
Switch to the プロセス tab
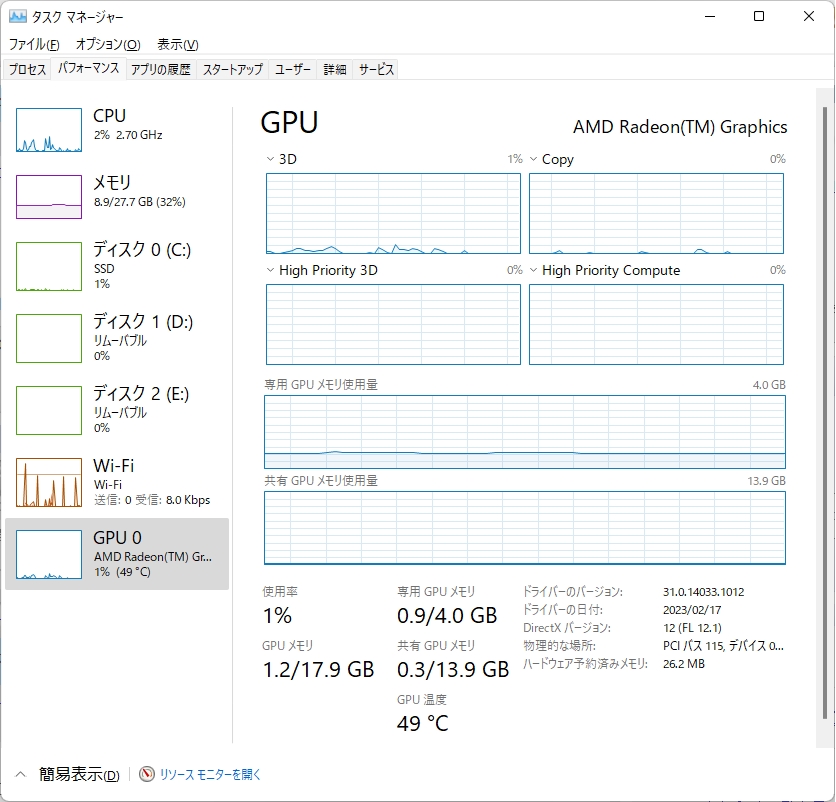[27, 69]
